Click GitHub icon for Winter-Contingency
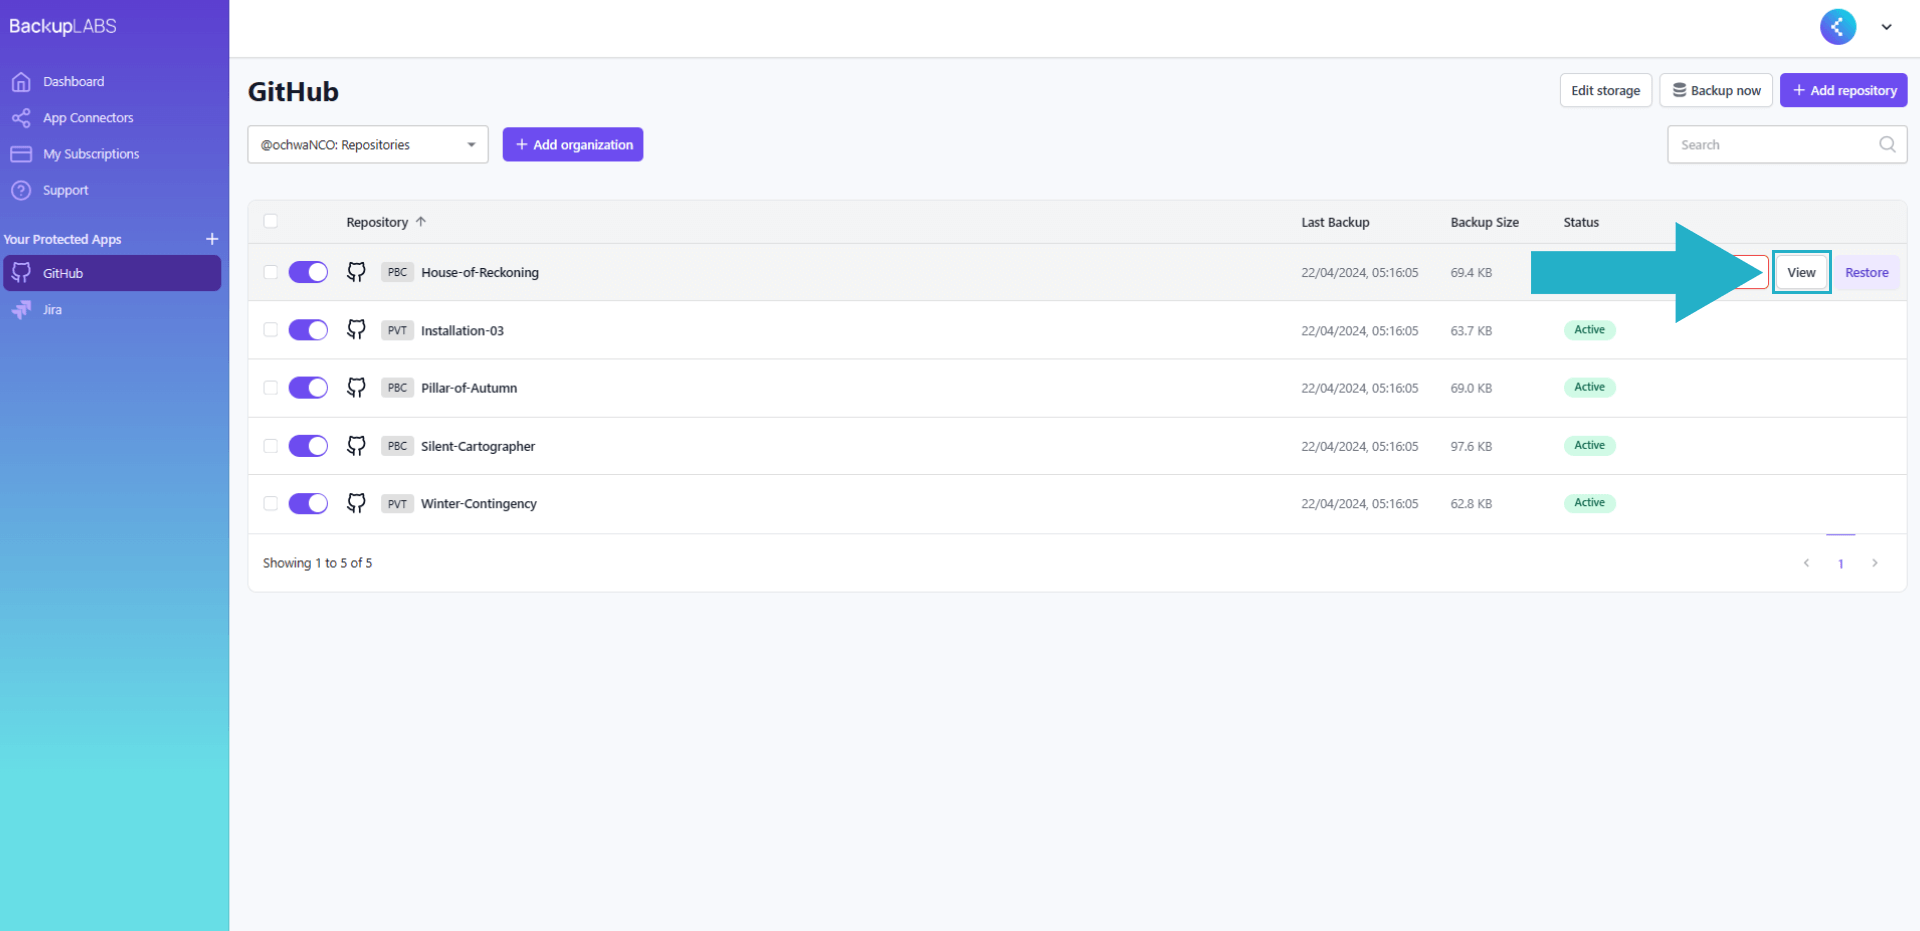1920x931 pixels. tap(356, 503)
